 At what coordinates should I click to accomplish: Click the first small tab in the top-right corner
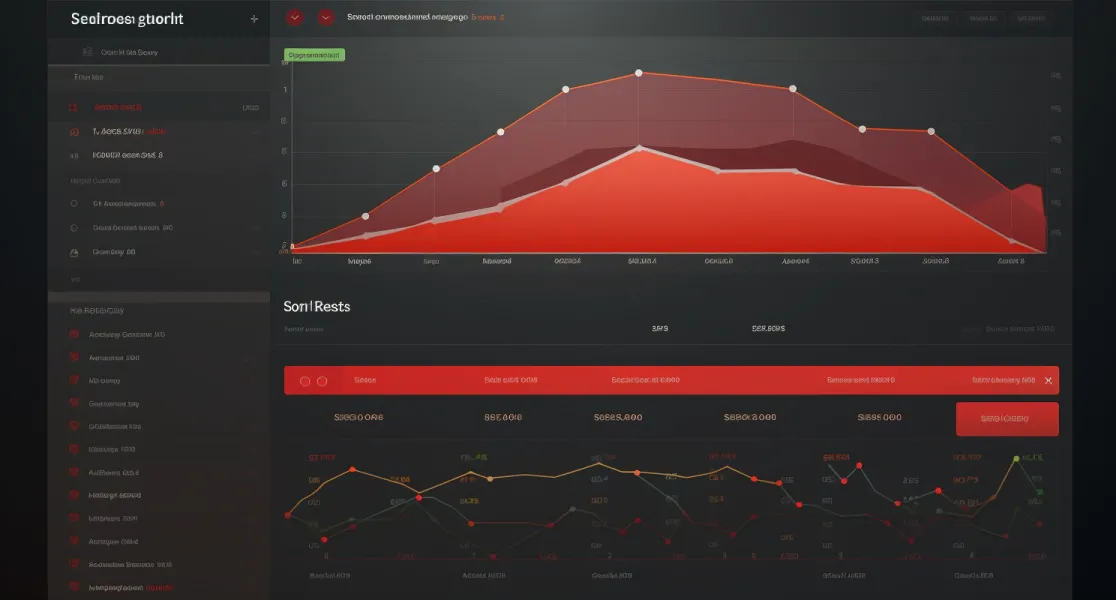pyautogui.click(x=935, y=19)
